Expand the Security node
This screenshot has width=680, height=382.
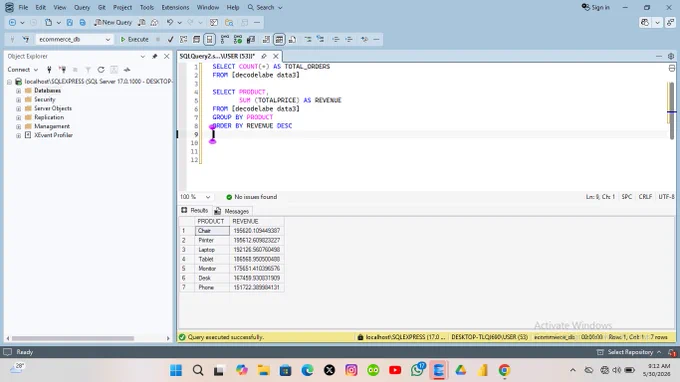pos(18,100)
